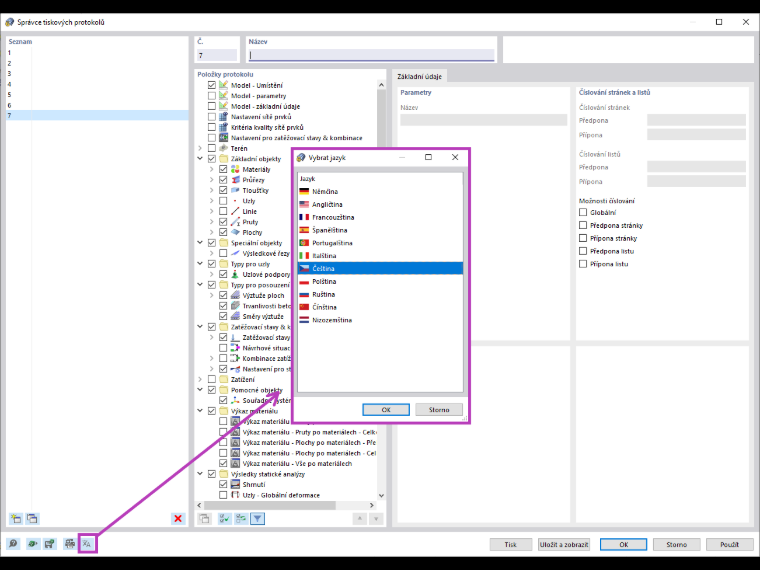Click the Tisk button
The width and height of the screenshot is (760, 570).
click(x=510, y=544)
